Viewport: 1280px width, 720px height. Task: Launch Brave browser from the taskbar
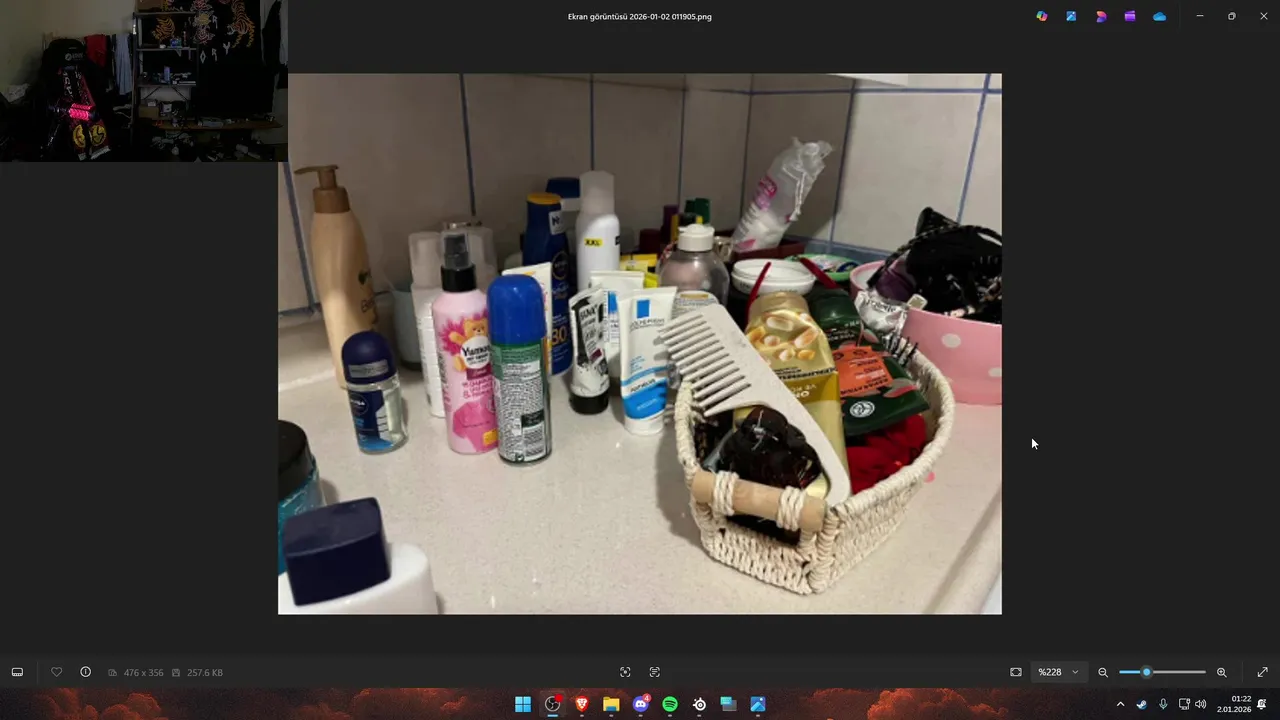[x=582, y=704]
